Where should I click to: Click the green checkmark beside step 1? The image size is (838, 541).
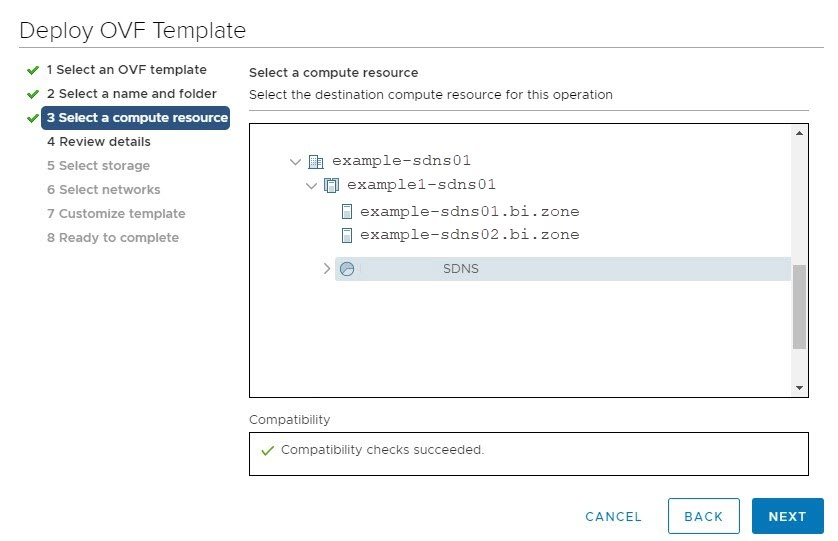(x=33, y=70)
